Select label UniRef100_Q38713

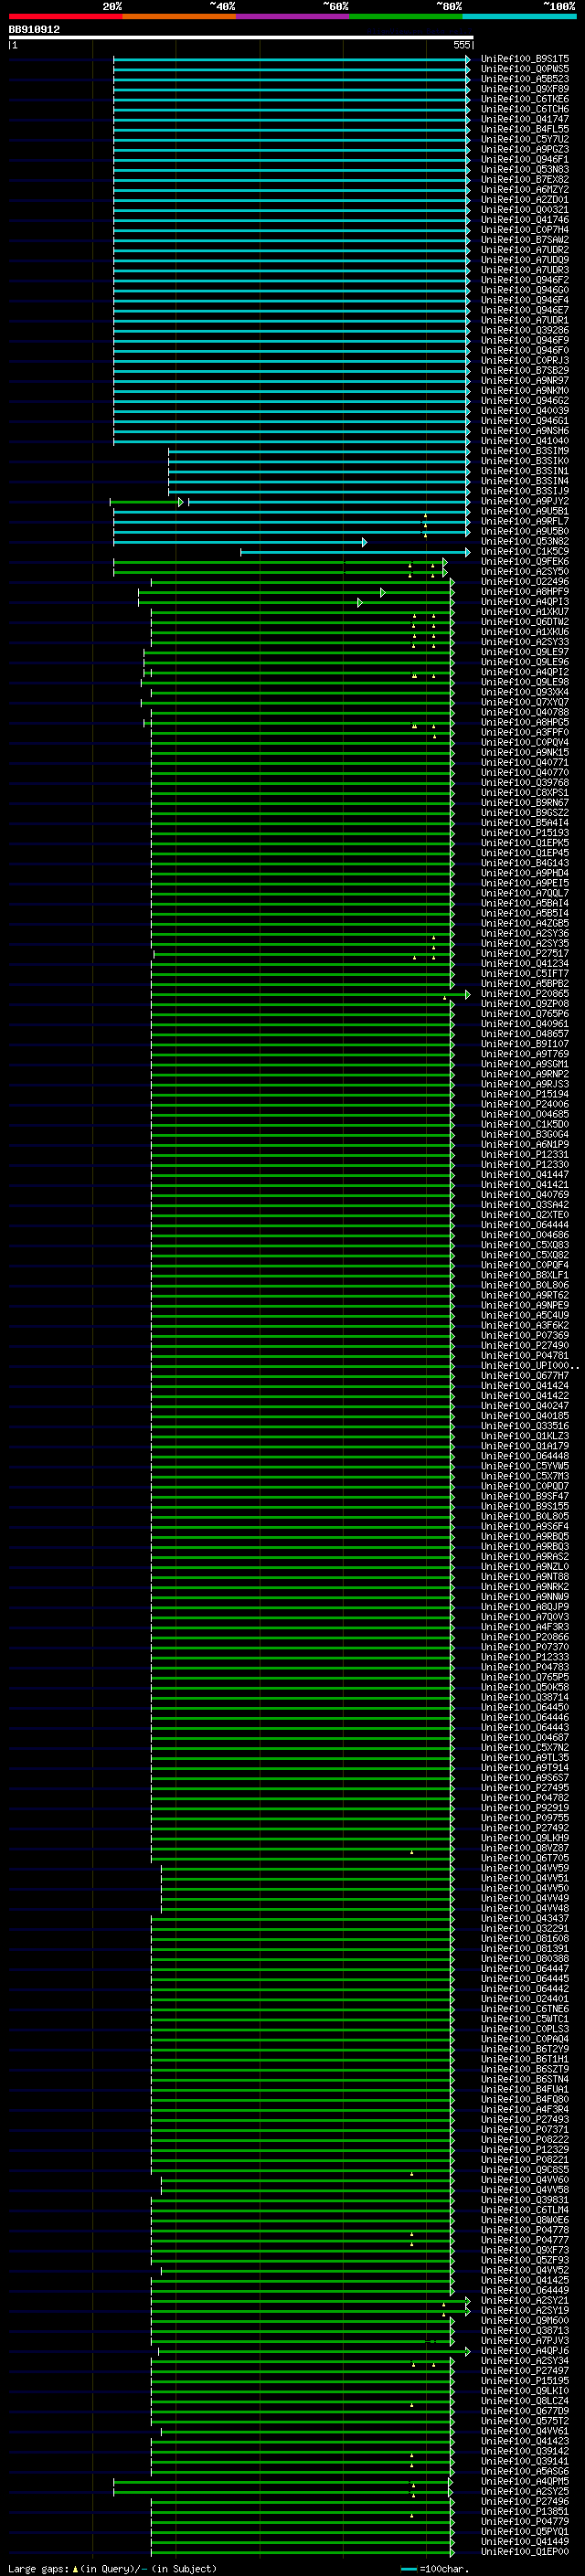click(x=525, y=2330)
